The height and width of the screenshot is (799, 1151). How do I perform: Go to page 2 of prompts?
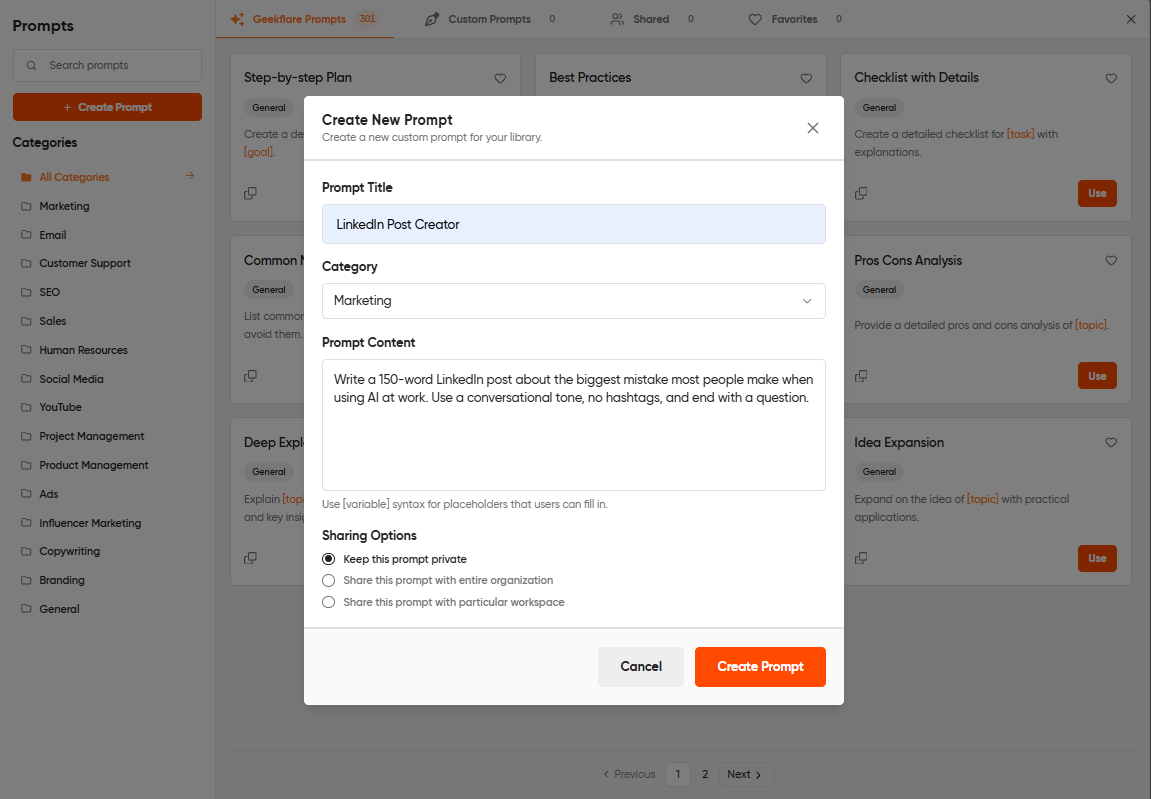705,773
